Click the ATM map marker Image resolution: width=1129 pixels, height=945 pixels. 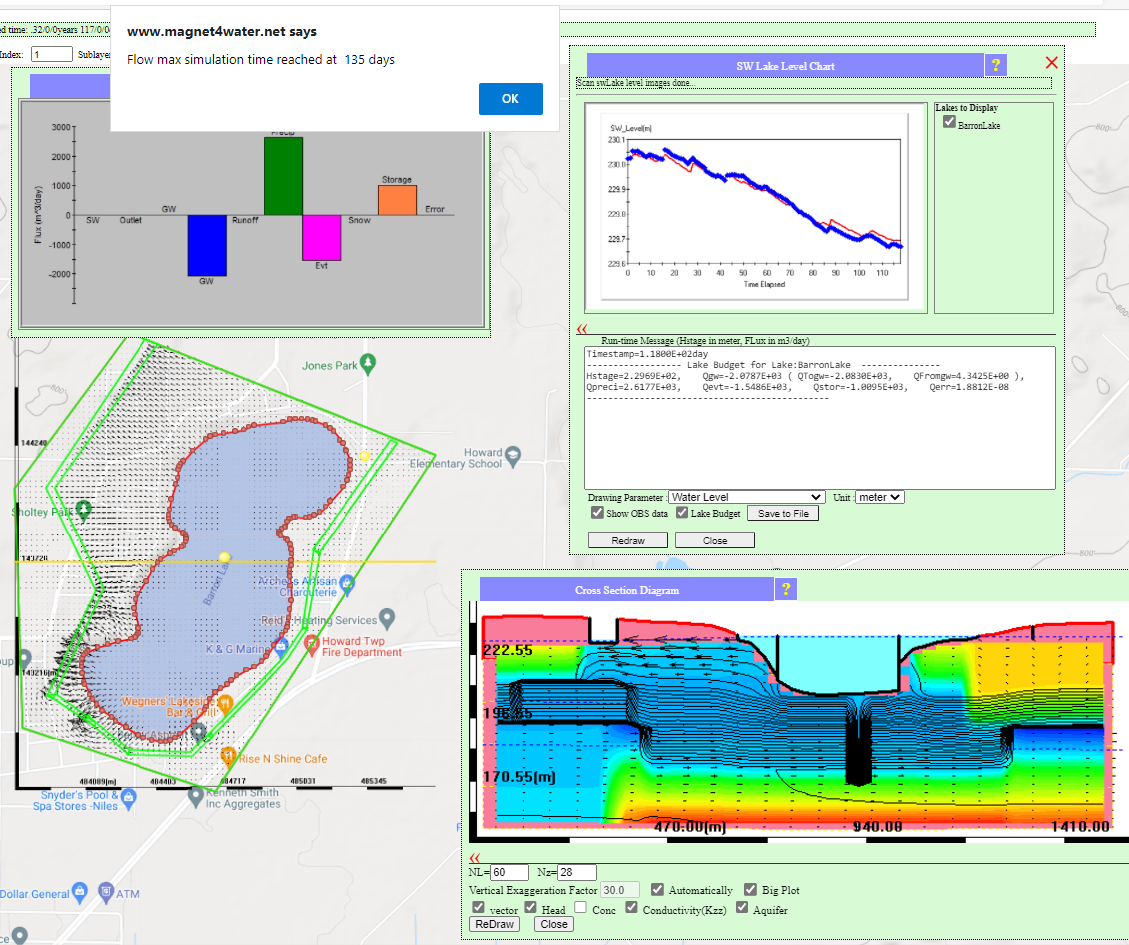click(x=106, y=892)
